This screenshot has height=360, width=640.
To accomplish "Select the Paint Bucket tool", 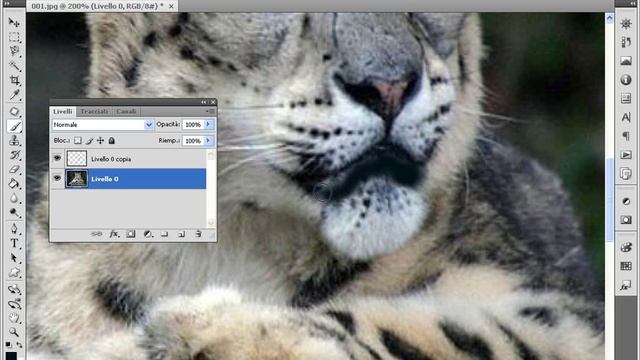I will [x=14, y=184].
